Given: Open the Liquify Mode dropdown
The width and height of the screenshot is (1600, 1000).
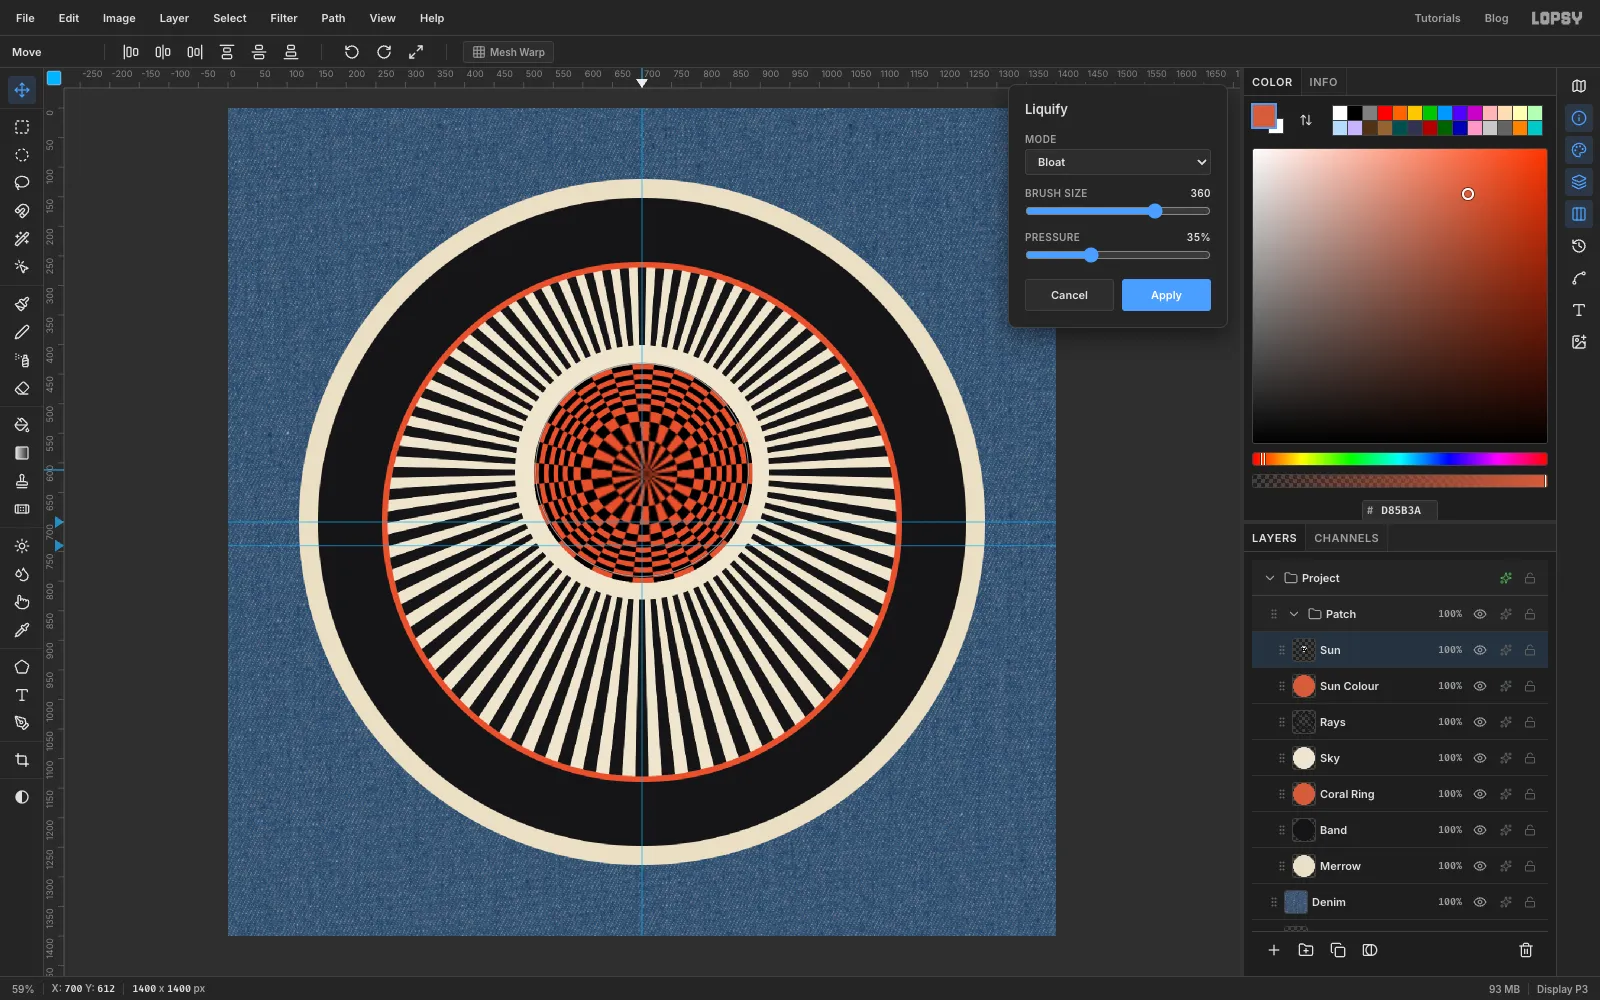Looking at the screenshot, I should 1118,162.
